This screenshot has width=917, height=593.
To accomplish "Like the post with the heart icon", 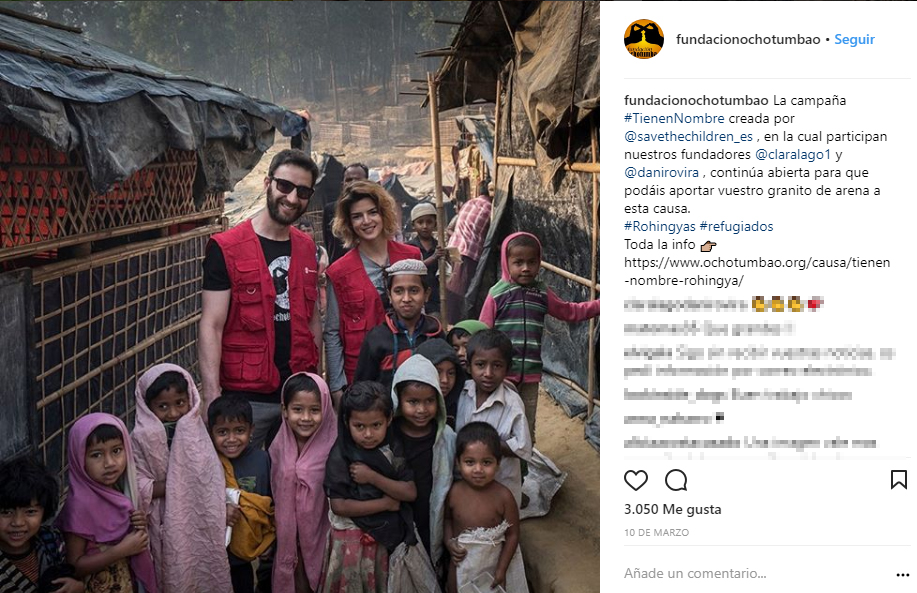I will [636, 480].
